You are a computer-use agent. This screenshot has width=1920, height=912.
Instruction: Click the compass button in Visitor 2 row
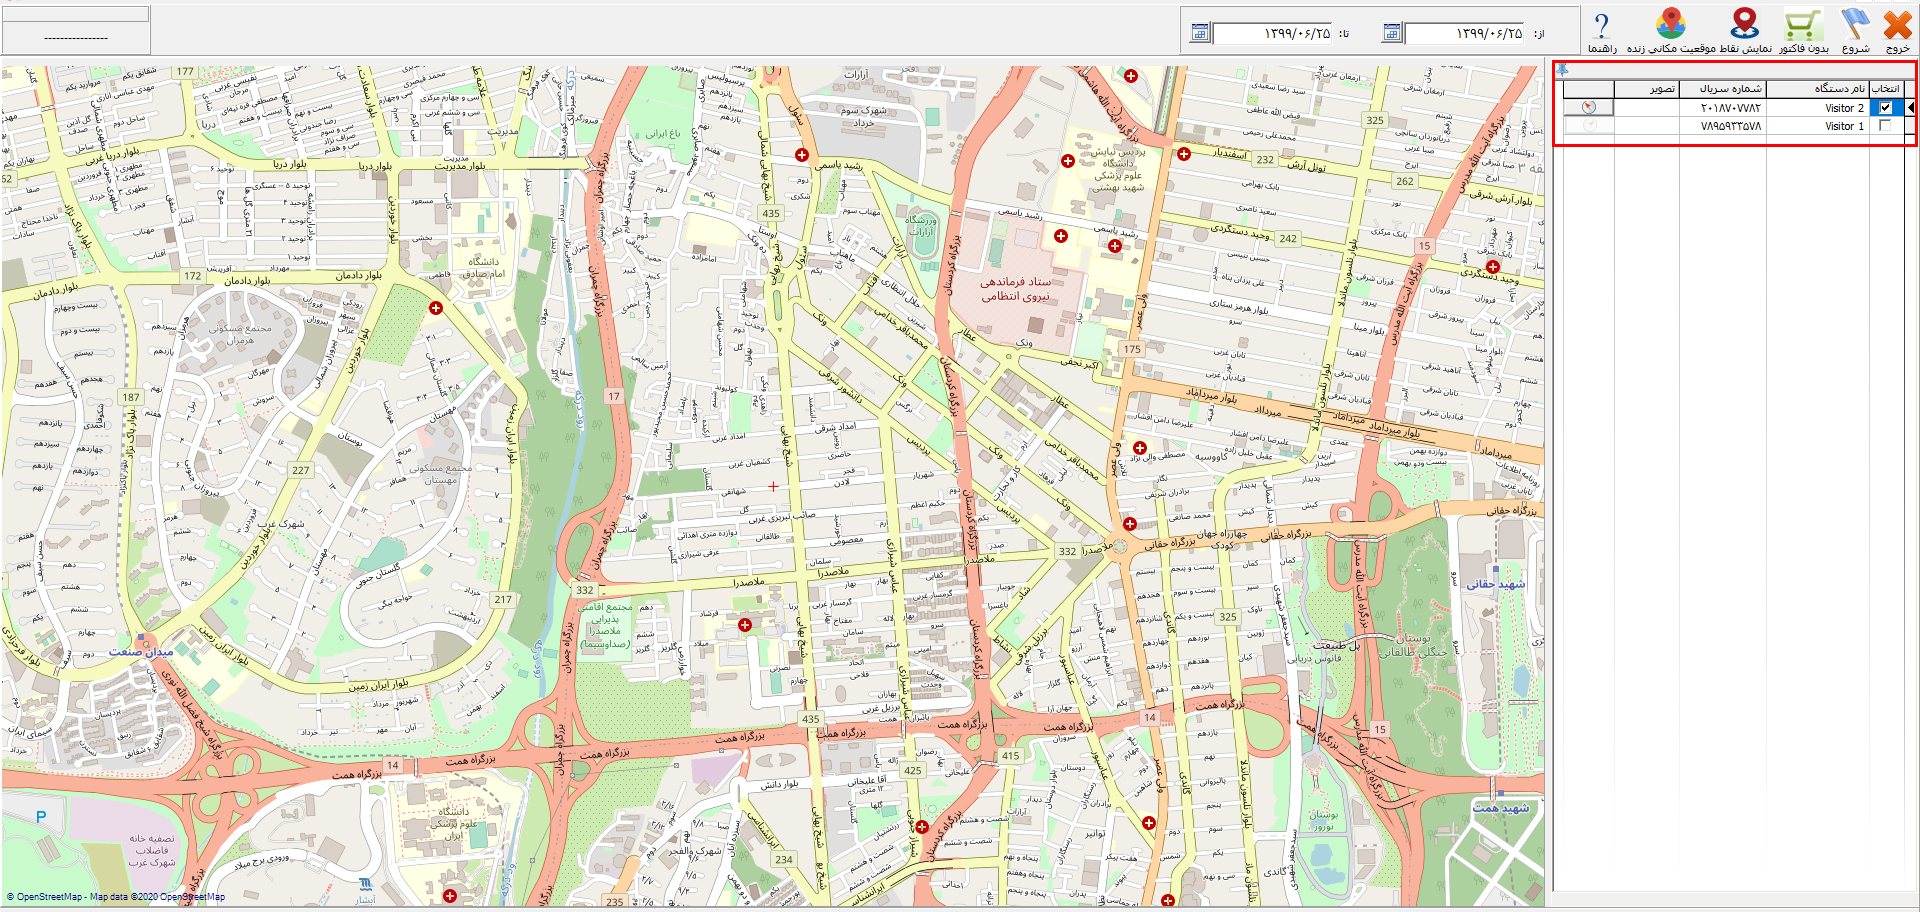click(x=1589, y=107)
